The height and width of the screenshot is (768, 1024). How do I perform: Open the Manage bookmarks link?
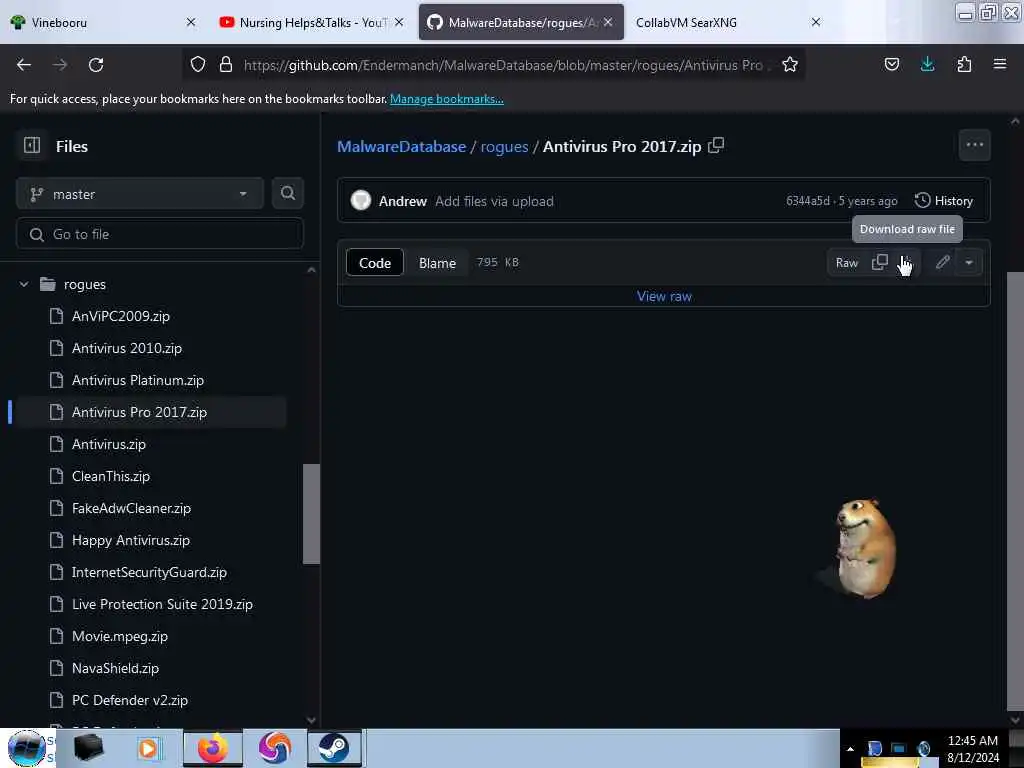click(x=447, y=99)
